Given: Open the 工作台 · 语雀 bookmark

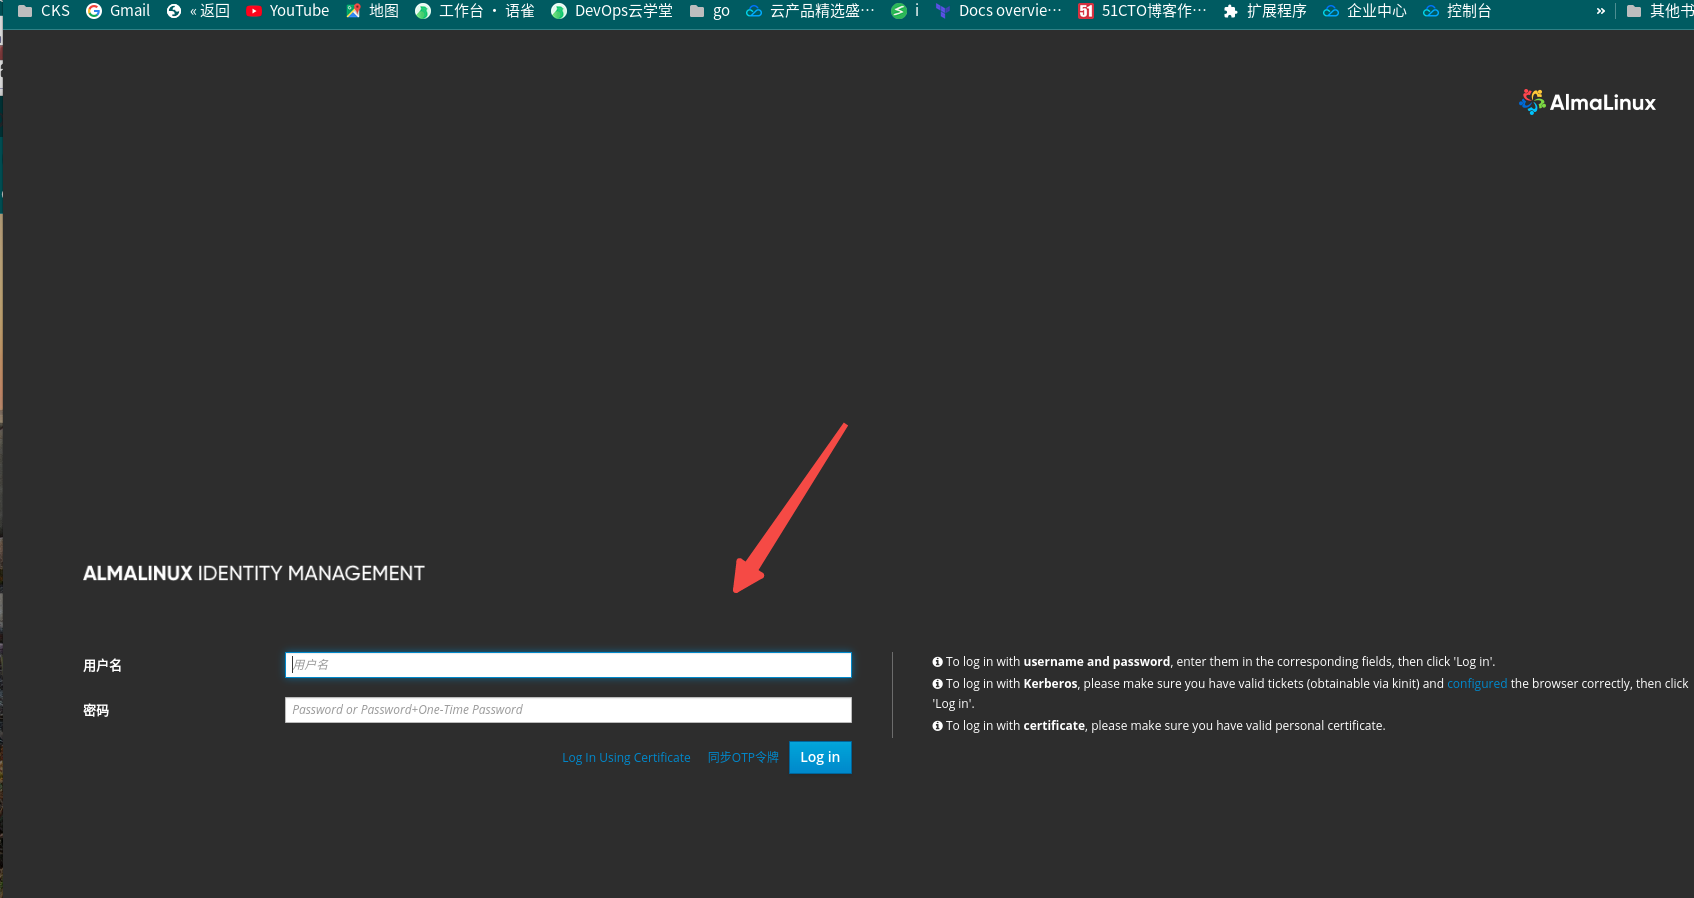Looking at the screenshot, I should [475, 11].
